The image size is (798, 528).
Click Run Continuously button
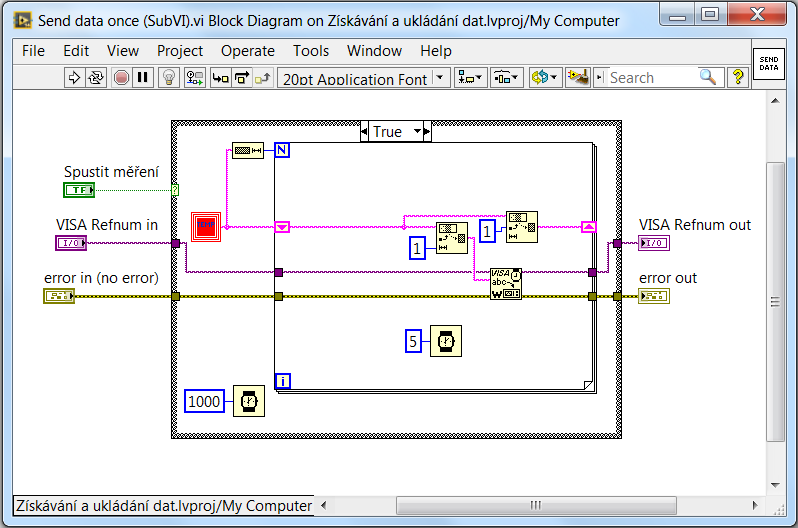[x=96, y=78]
